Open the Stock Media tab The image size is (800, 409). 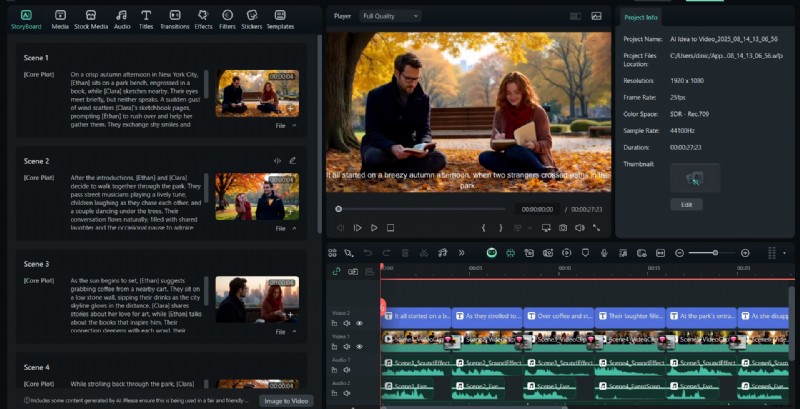pos(91,19)
